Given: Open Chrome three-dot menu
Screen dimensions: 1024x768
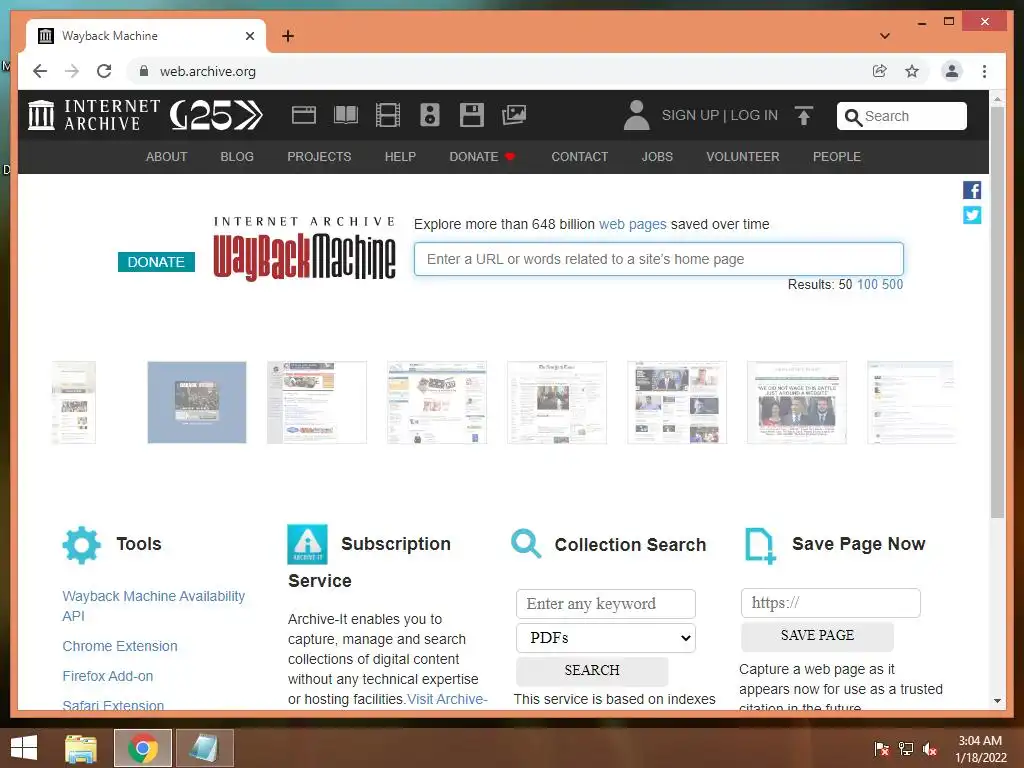Looking at the screenshot, I should point(984,71).
